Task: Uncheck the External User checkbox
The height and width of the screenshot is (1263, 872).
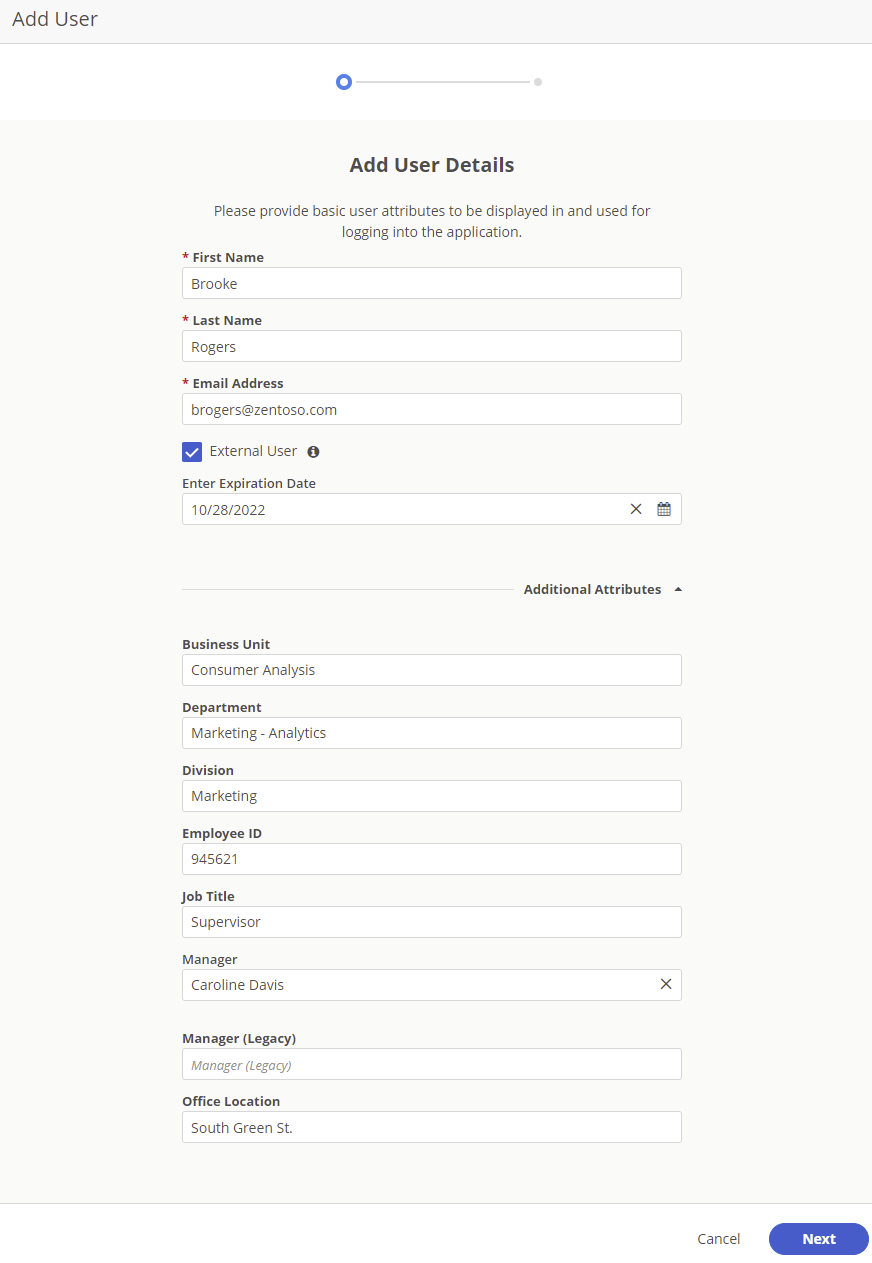Action: [x=192, y=451]
